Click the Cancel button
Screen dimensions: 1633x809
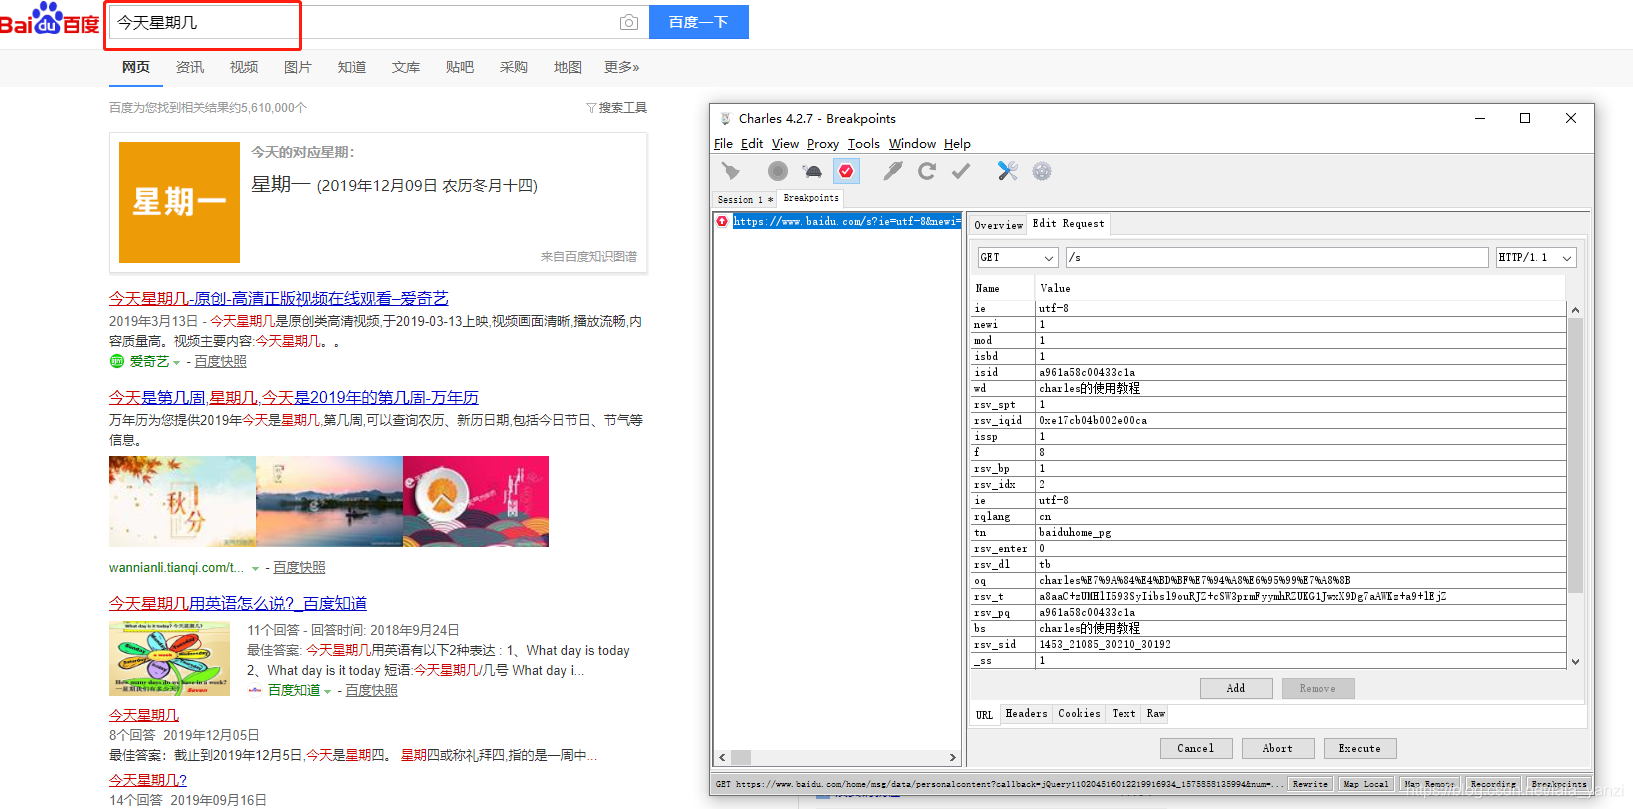click(x=1196, y=748)
